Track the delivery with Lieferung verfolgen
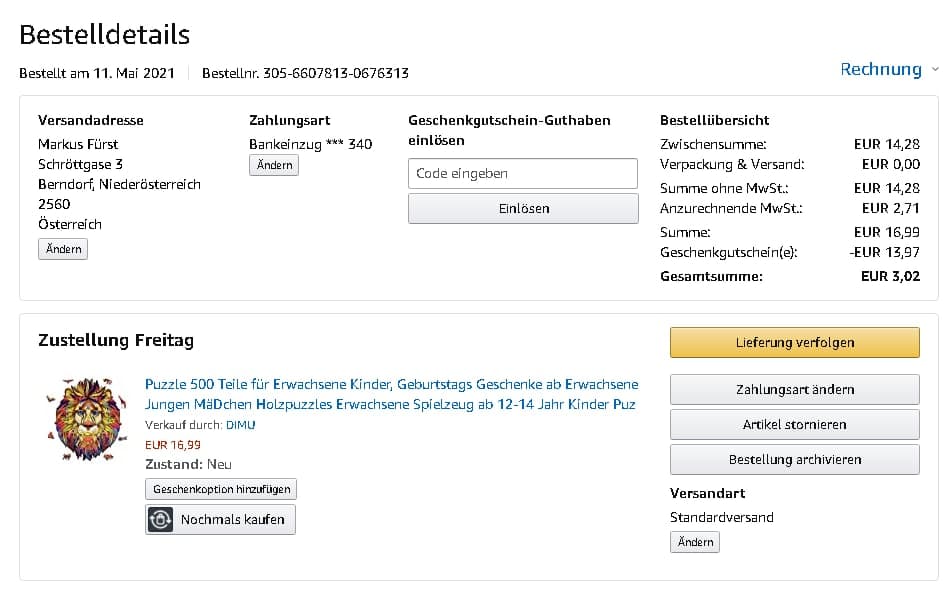The height and width of the screenshot is (589, 949). click(794, 342)
